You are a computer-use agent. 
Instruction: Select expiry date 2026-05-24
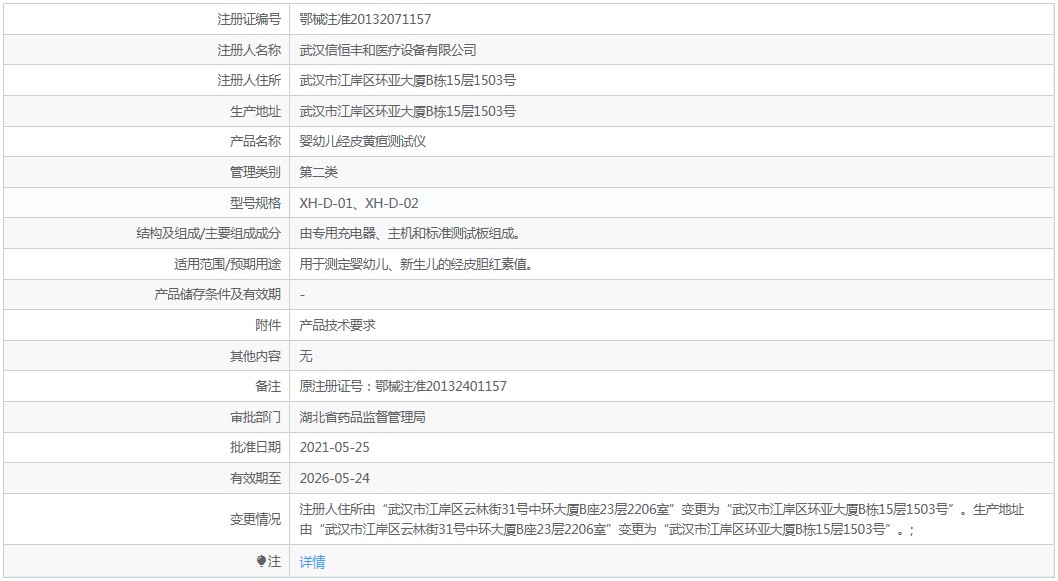pyautogui.click(x=335, y=478)
